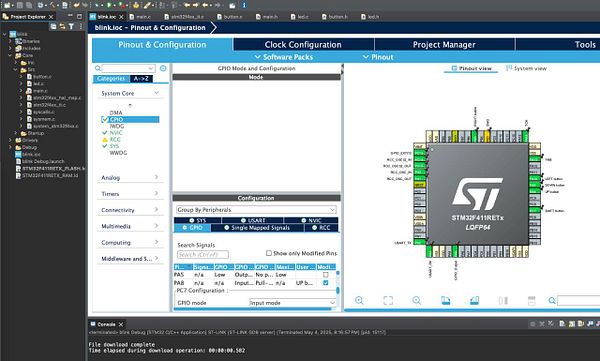Open the RCC configuration tab

pyautogui.click(x=321, y=228)
